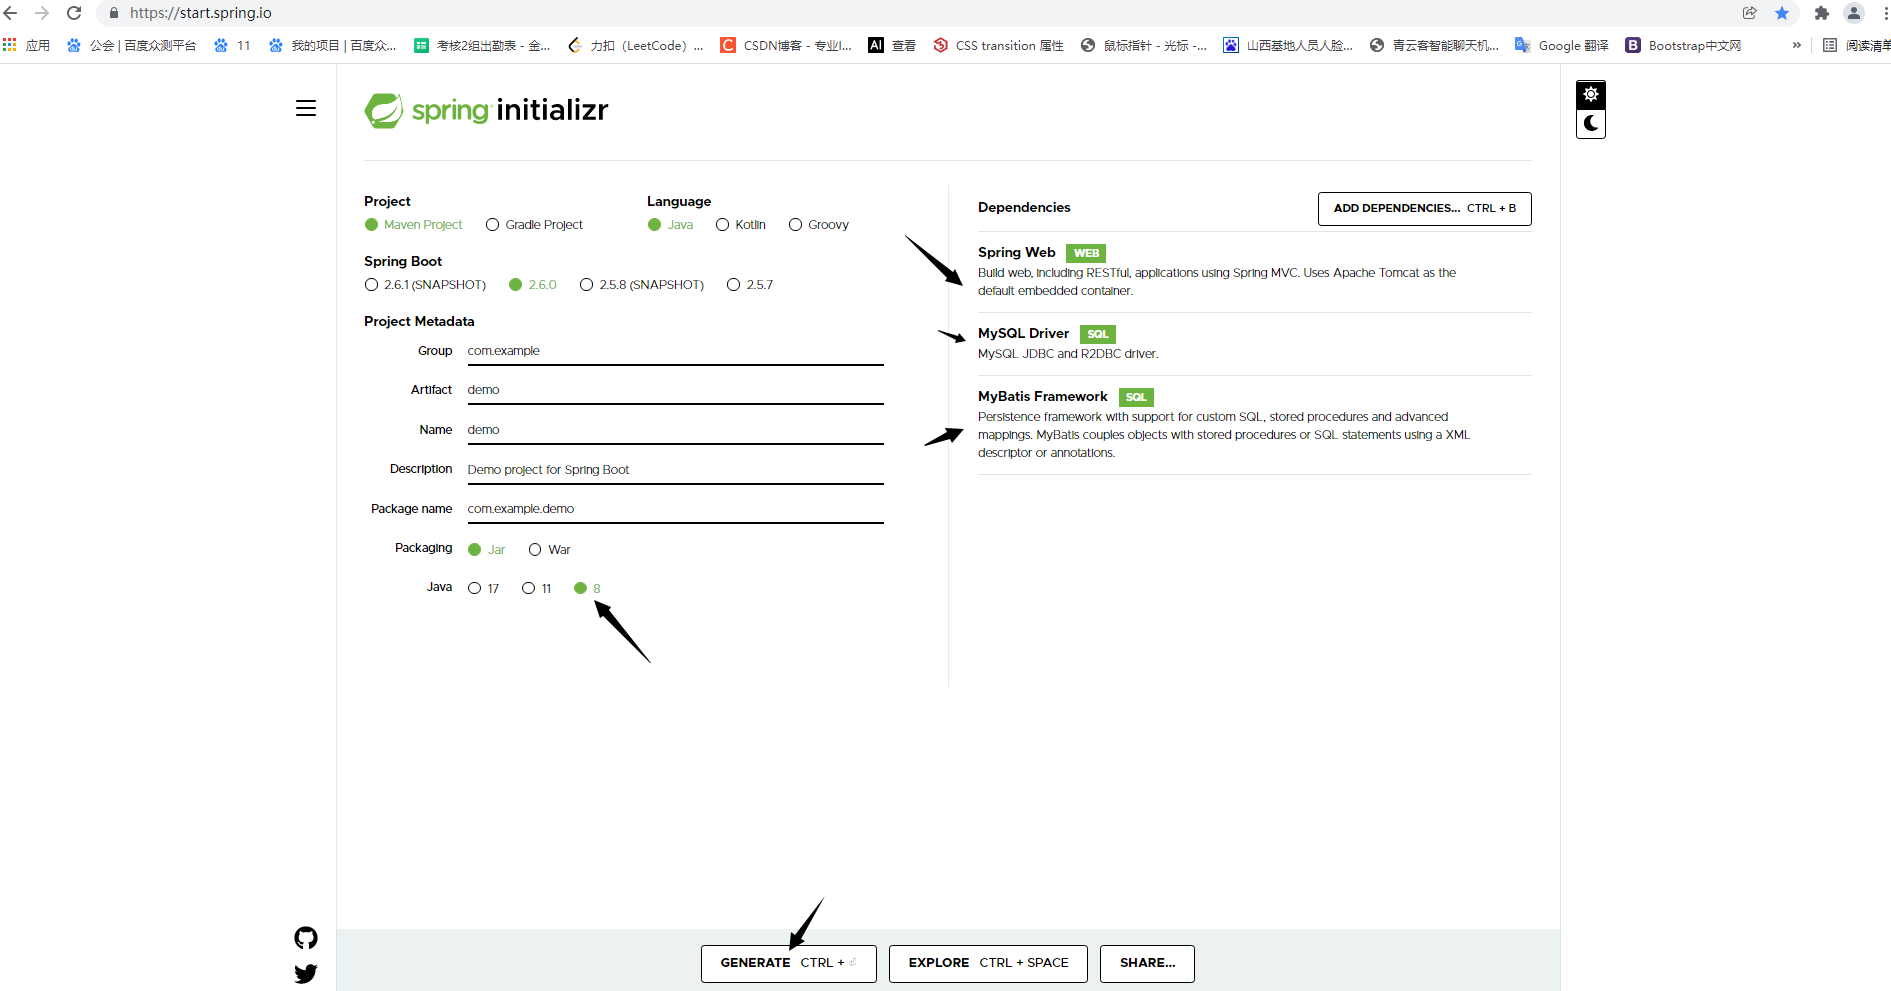This screenshot has height=991, width=1891.
Task: Select Spring Boot 2.6.0
Action: click(532, 285)
